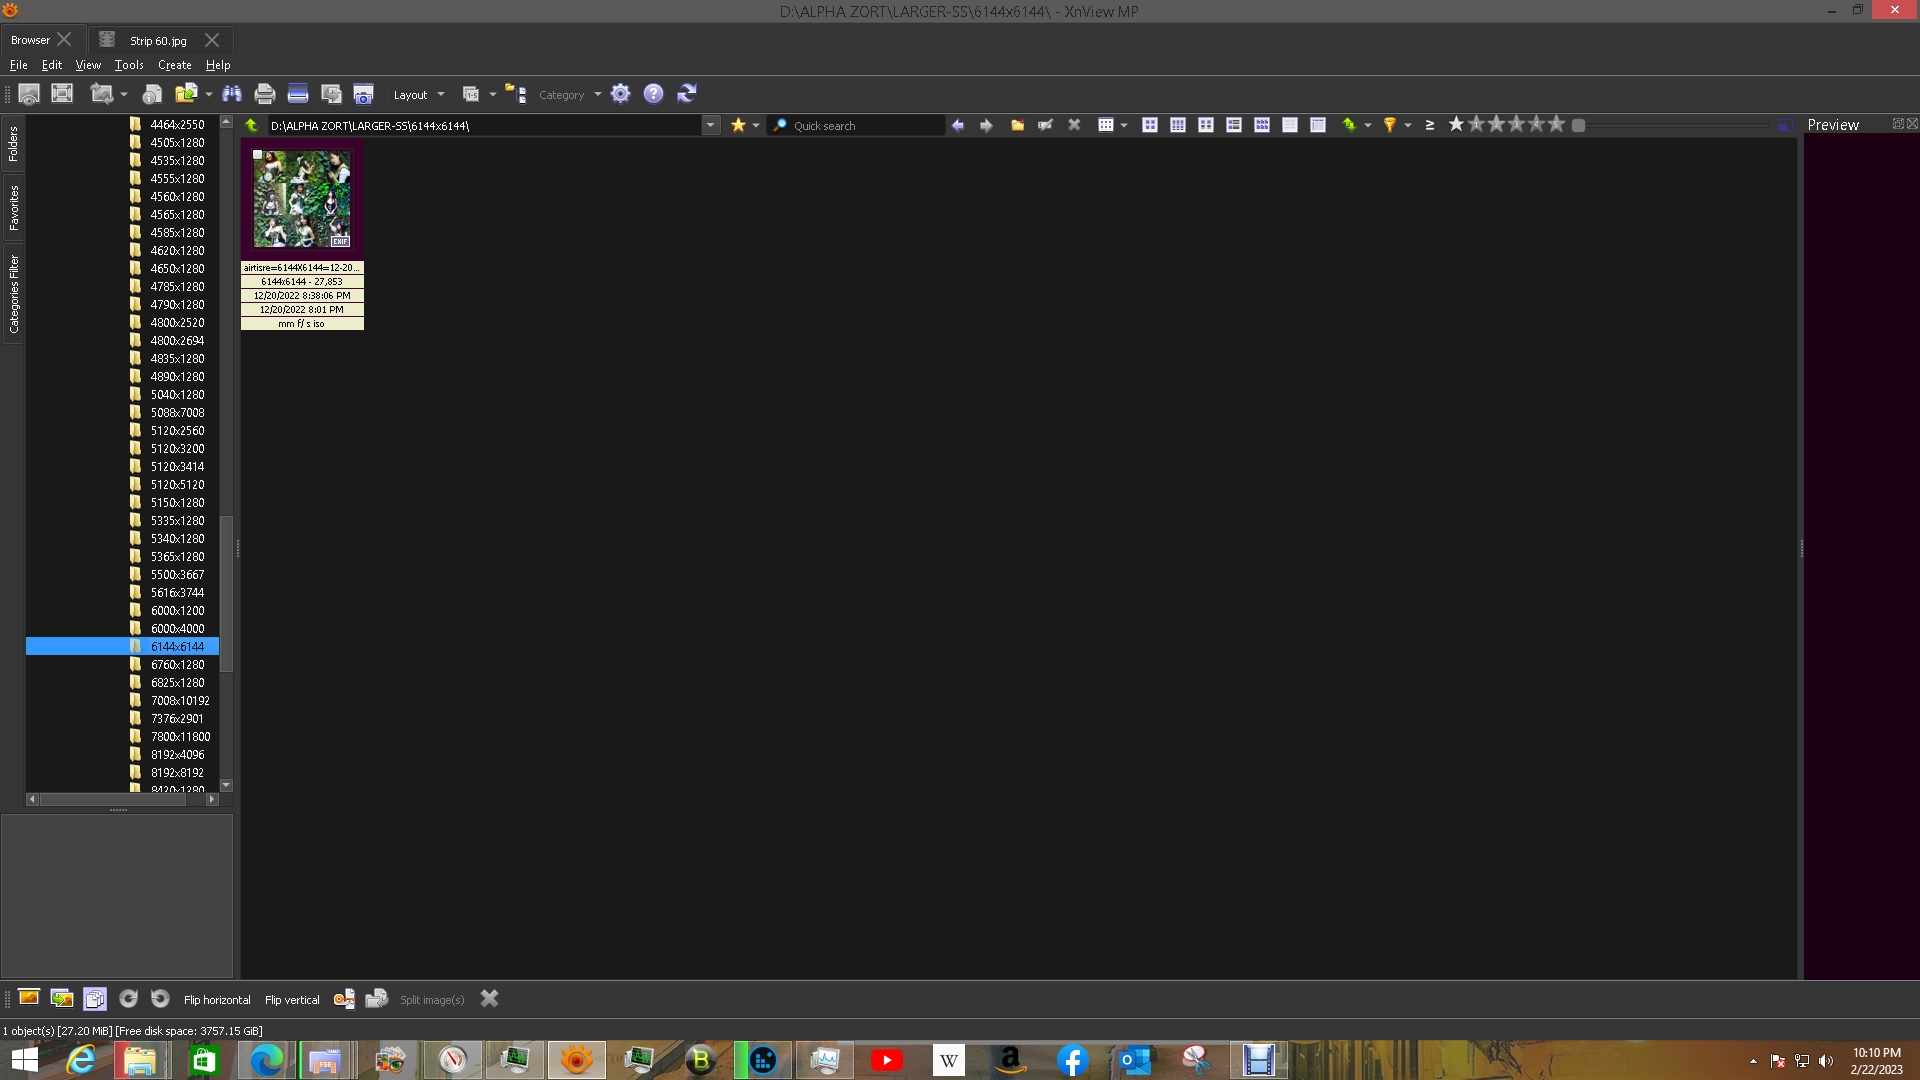The image size is (1920, 1080).
Task: Click the Refresh arrows icon
Action: [687, 94]
